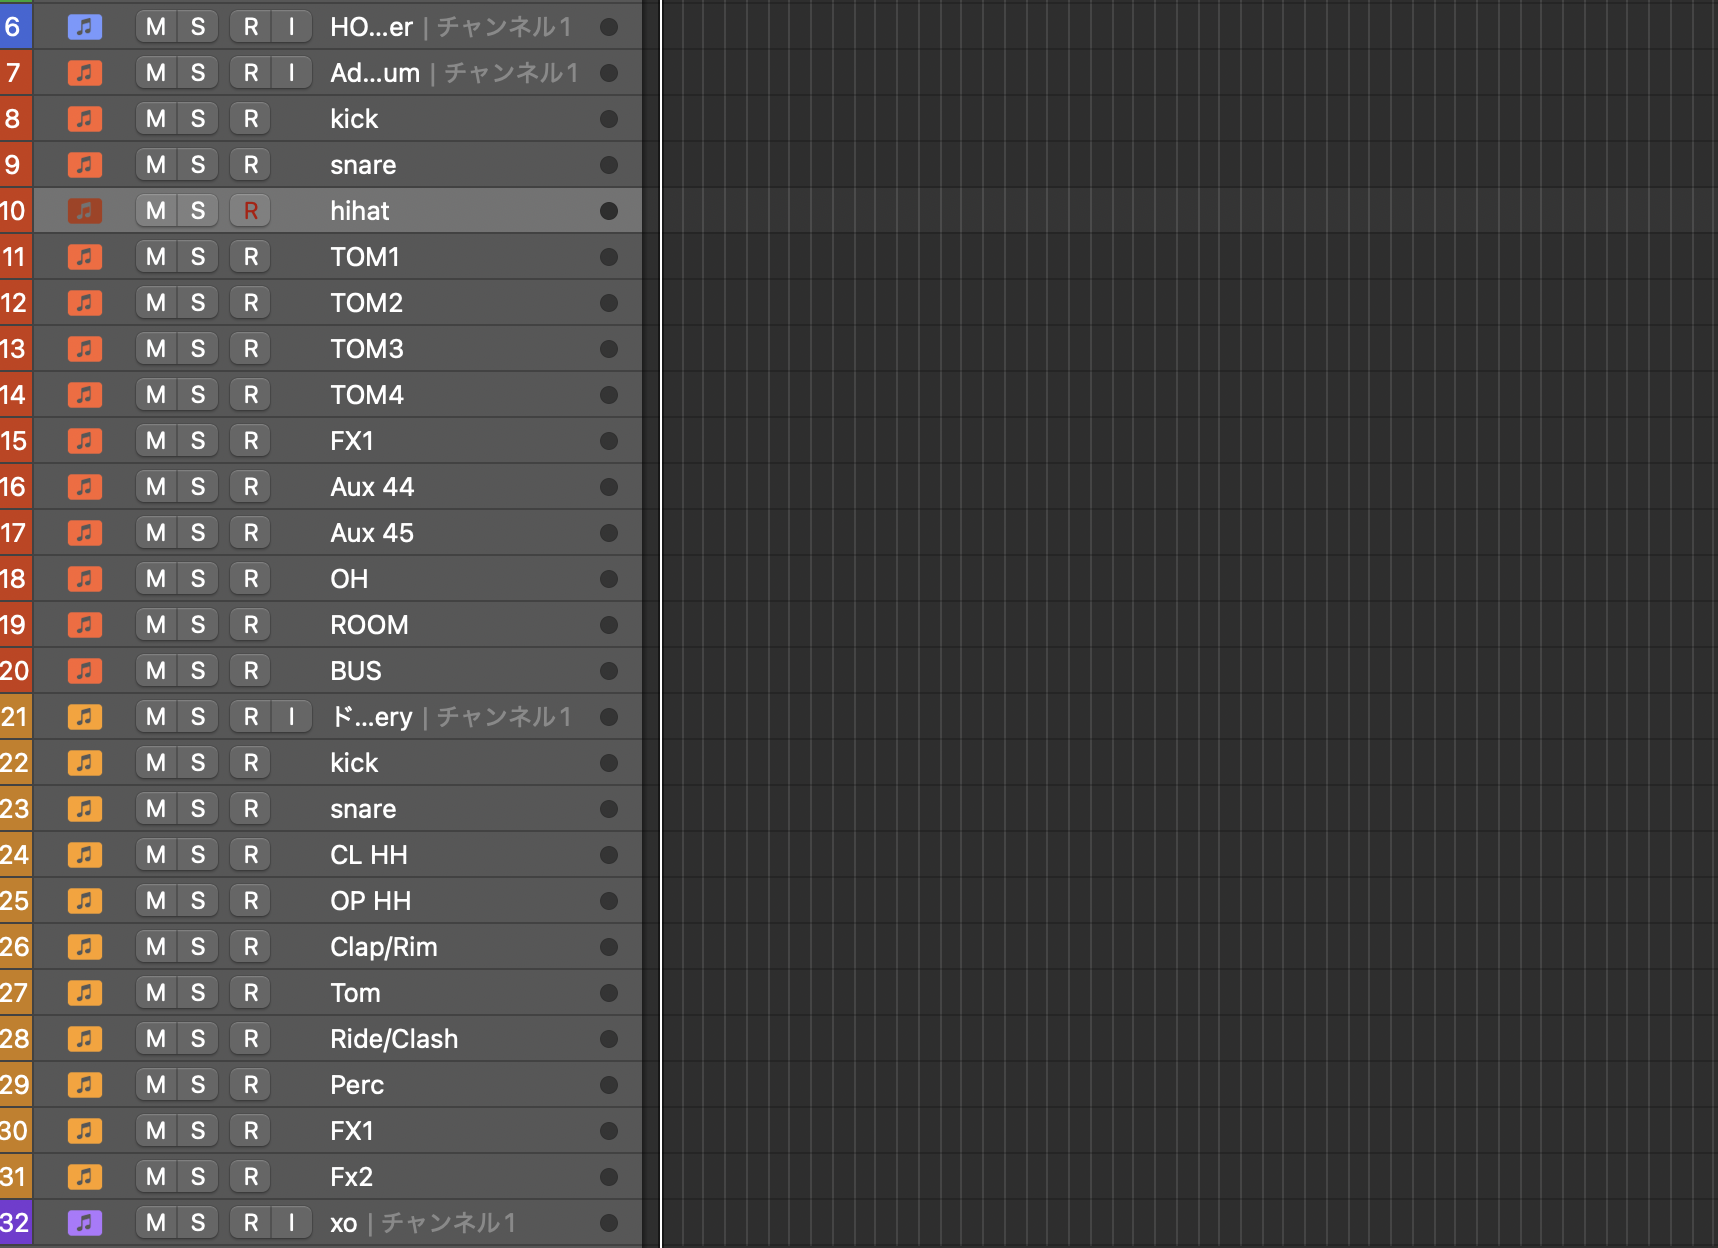The image size is (1718, 1248).
Task: Record-enable track 22 kick
Action: [251, 763]
